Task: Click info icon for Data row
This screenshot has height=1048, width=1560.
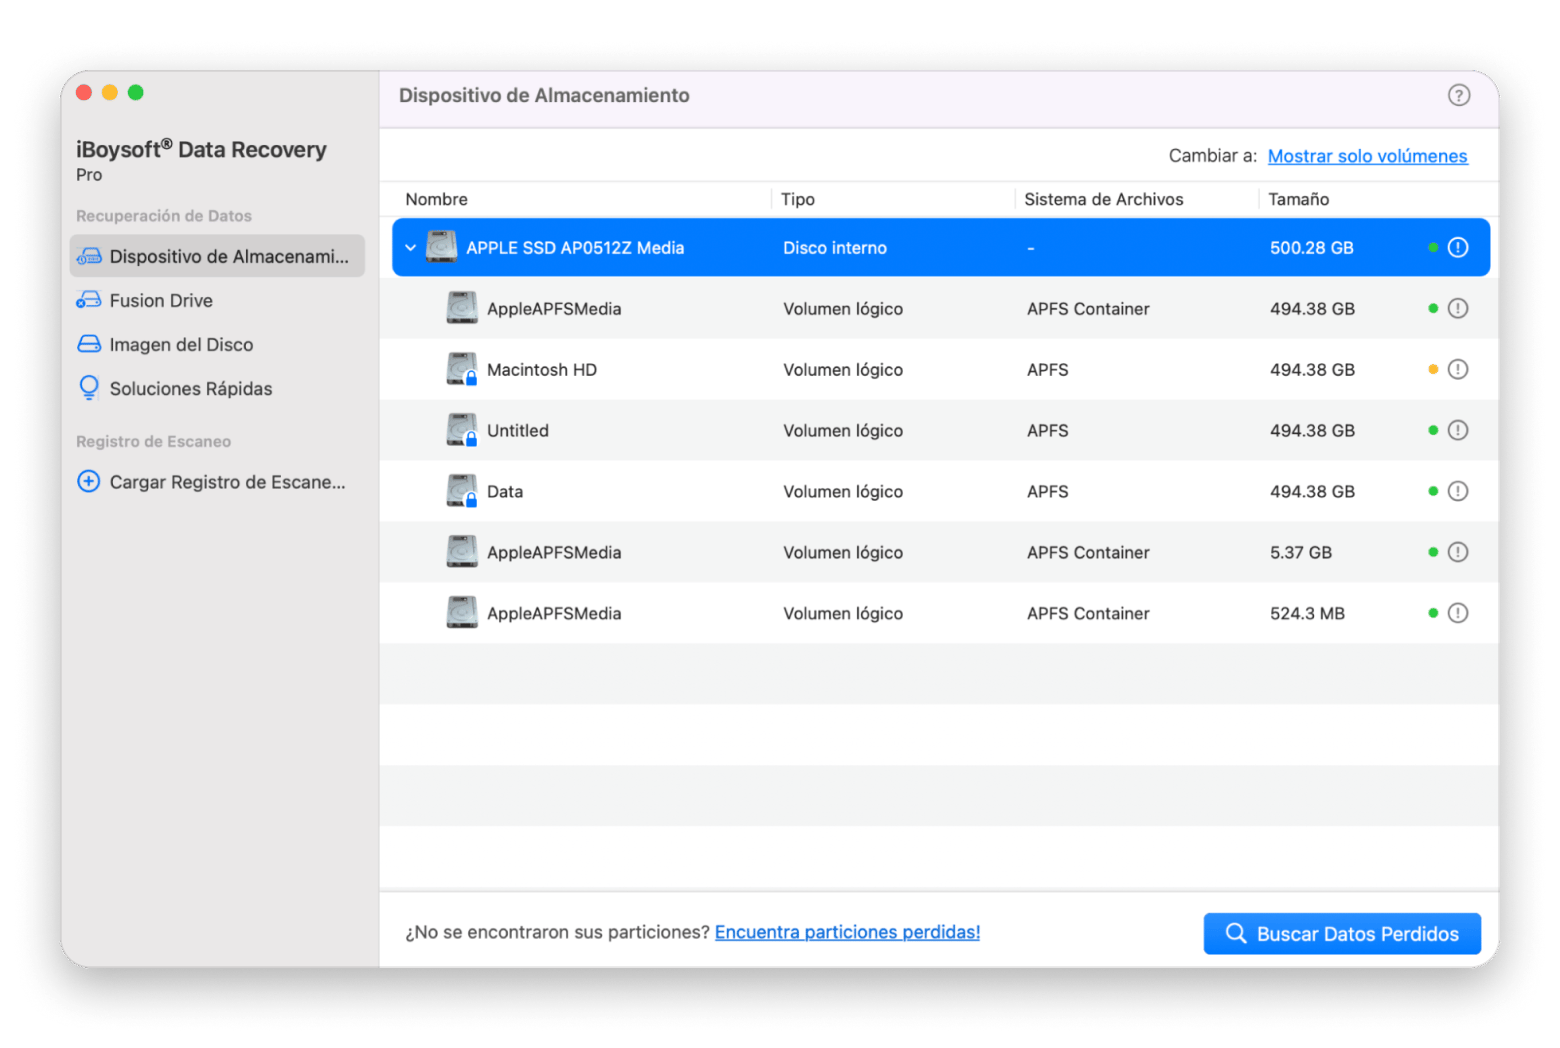Action: [1458, 491]
